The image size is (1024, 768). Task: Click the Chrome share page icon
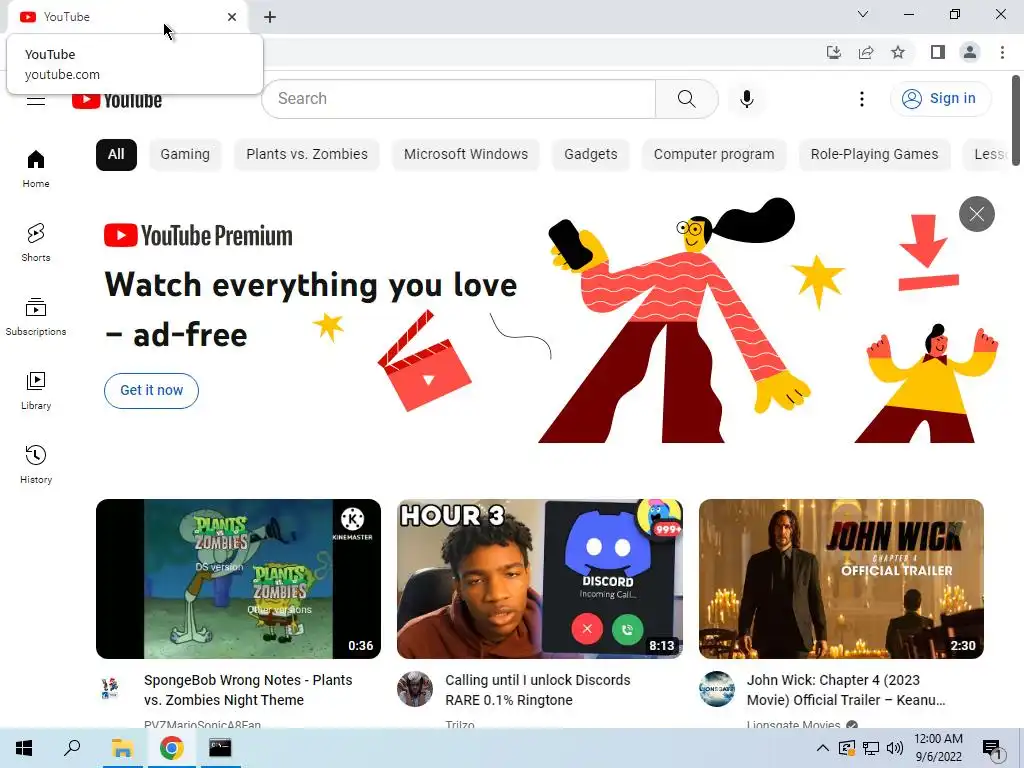pyautogui.click(x=866, y=52)
